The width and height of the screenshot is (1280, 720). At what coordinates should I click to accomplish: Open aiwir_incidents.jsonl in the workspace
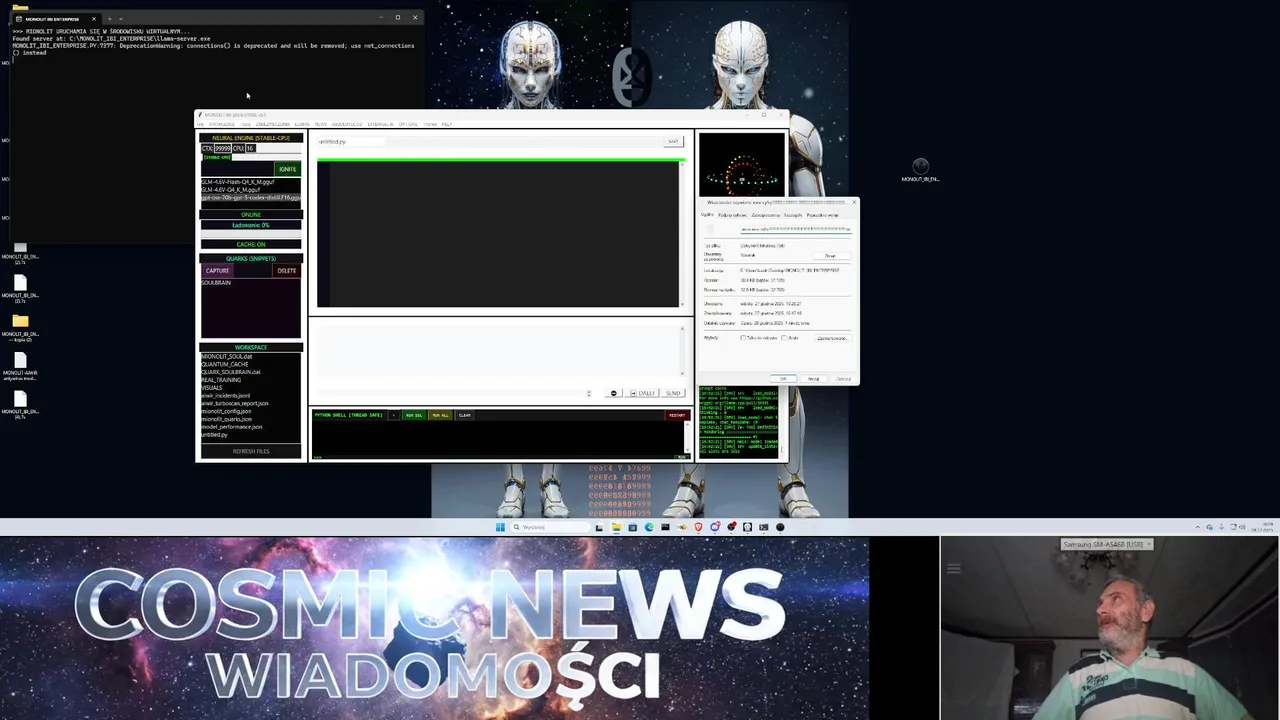pos(226,396)
